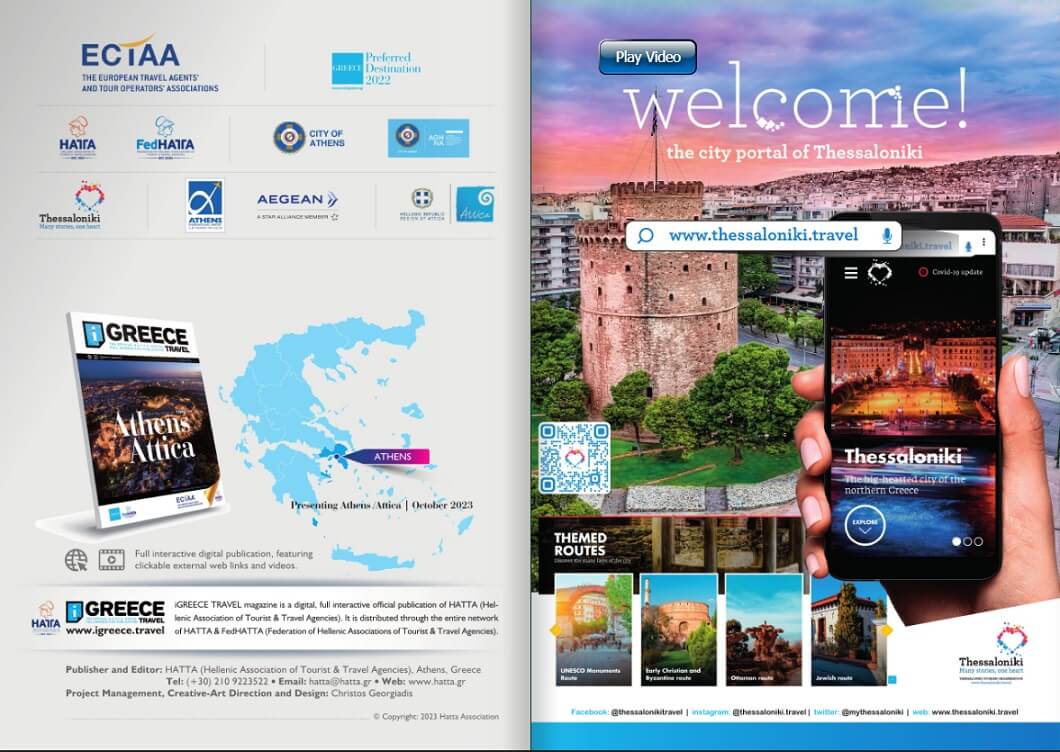
Task: Expand the Explore circle with down chevron
Action: (x=864, y=526)
